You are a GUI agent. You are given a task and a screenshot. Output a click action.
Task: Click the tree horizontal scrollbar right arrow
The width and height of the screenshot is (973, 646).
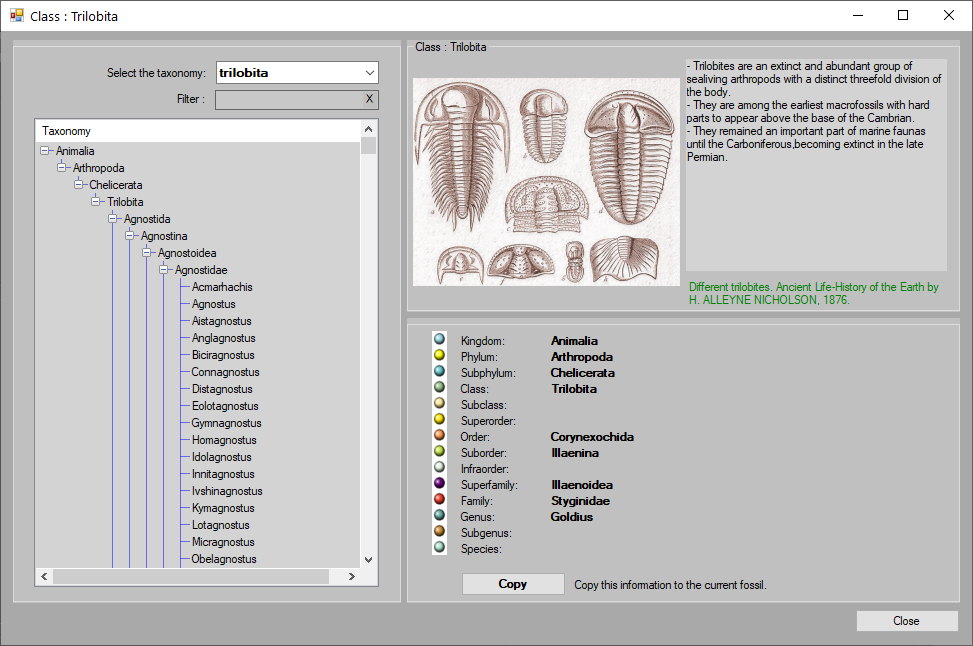pyautogui.click(x=352, y=576)
